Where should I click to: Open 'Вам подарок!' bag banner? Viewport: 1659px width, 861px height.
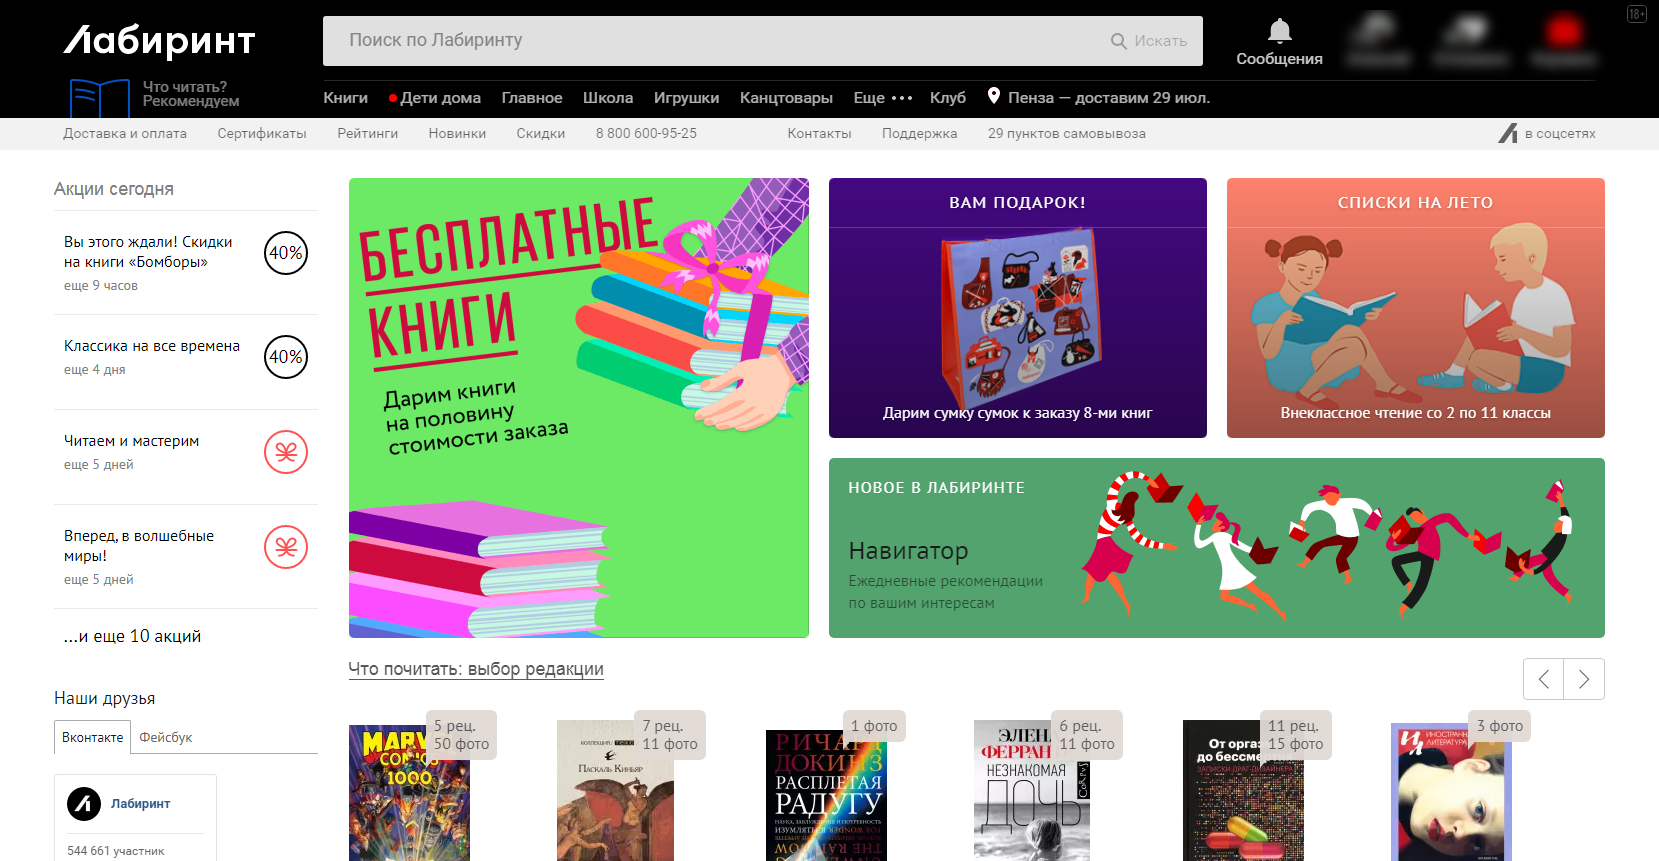click(x=1018, y=308)
